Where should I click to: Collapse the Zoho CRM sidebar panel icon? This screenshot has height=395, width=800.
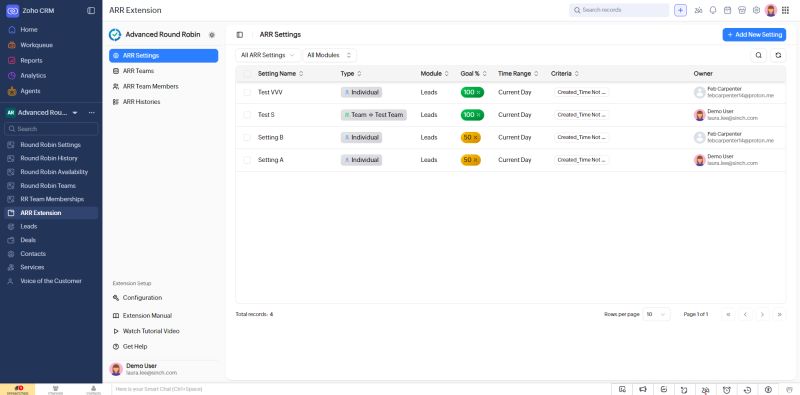pyautogui.click(x=91, y=10)
